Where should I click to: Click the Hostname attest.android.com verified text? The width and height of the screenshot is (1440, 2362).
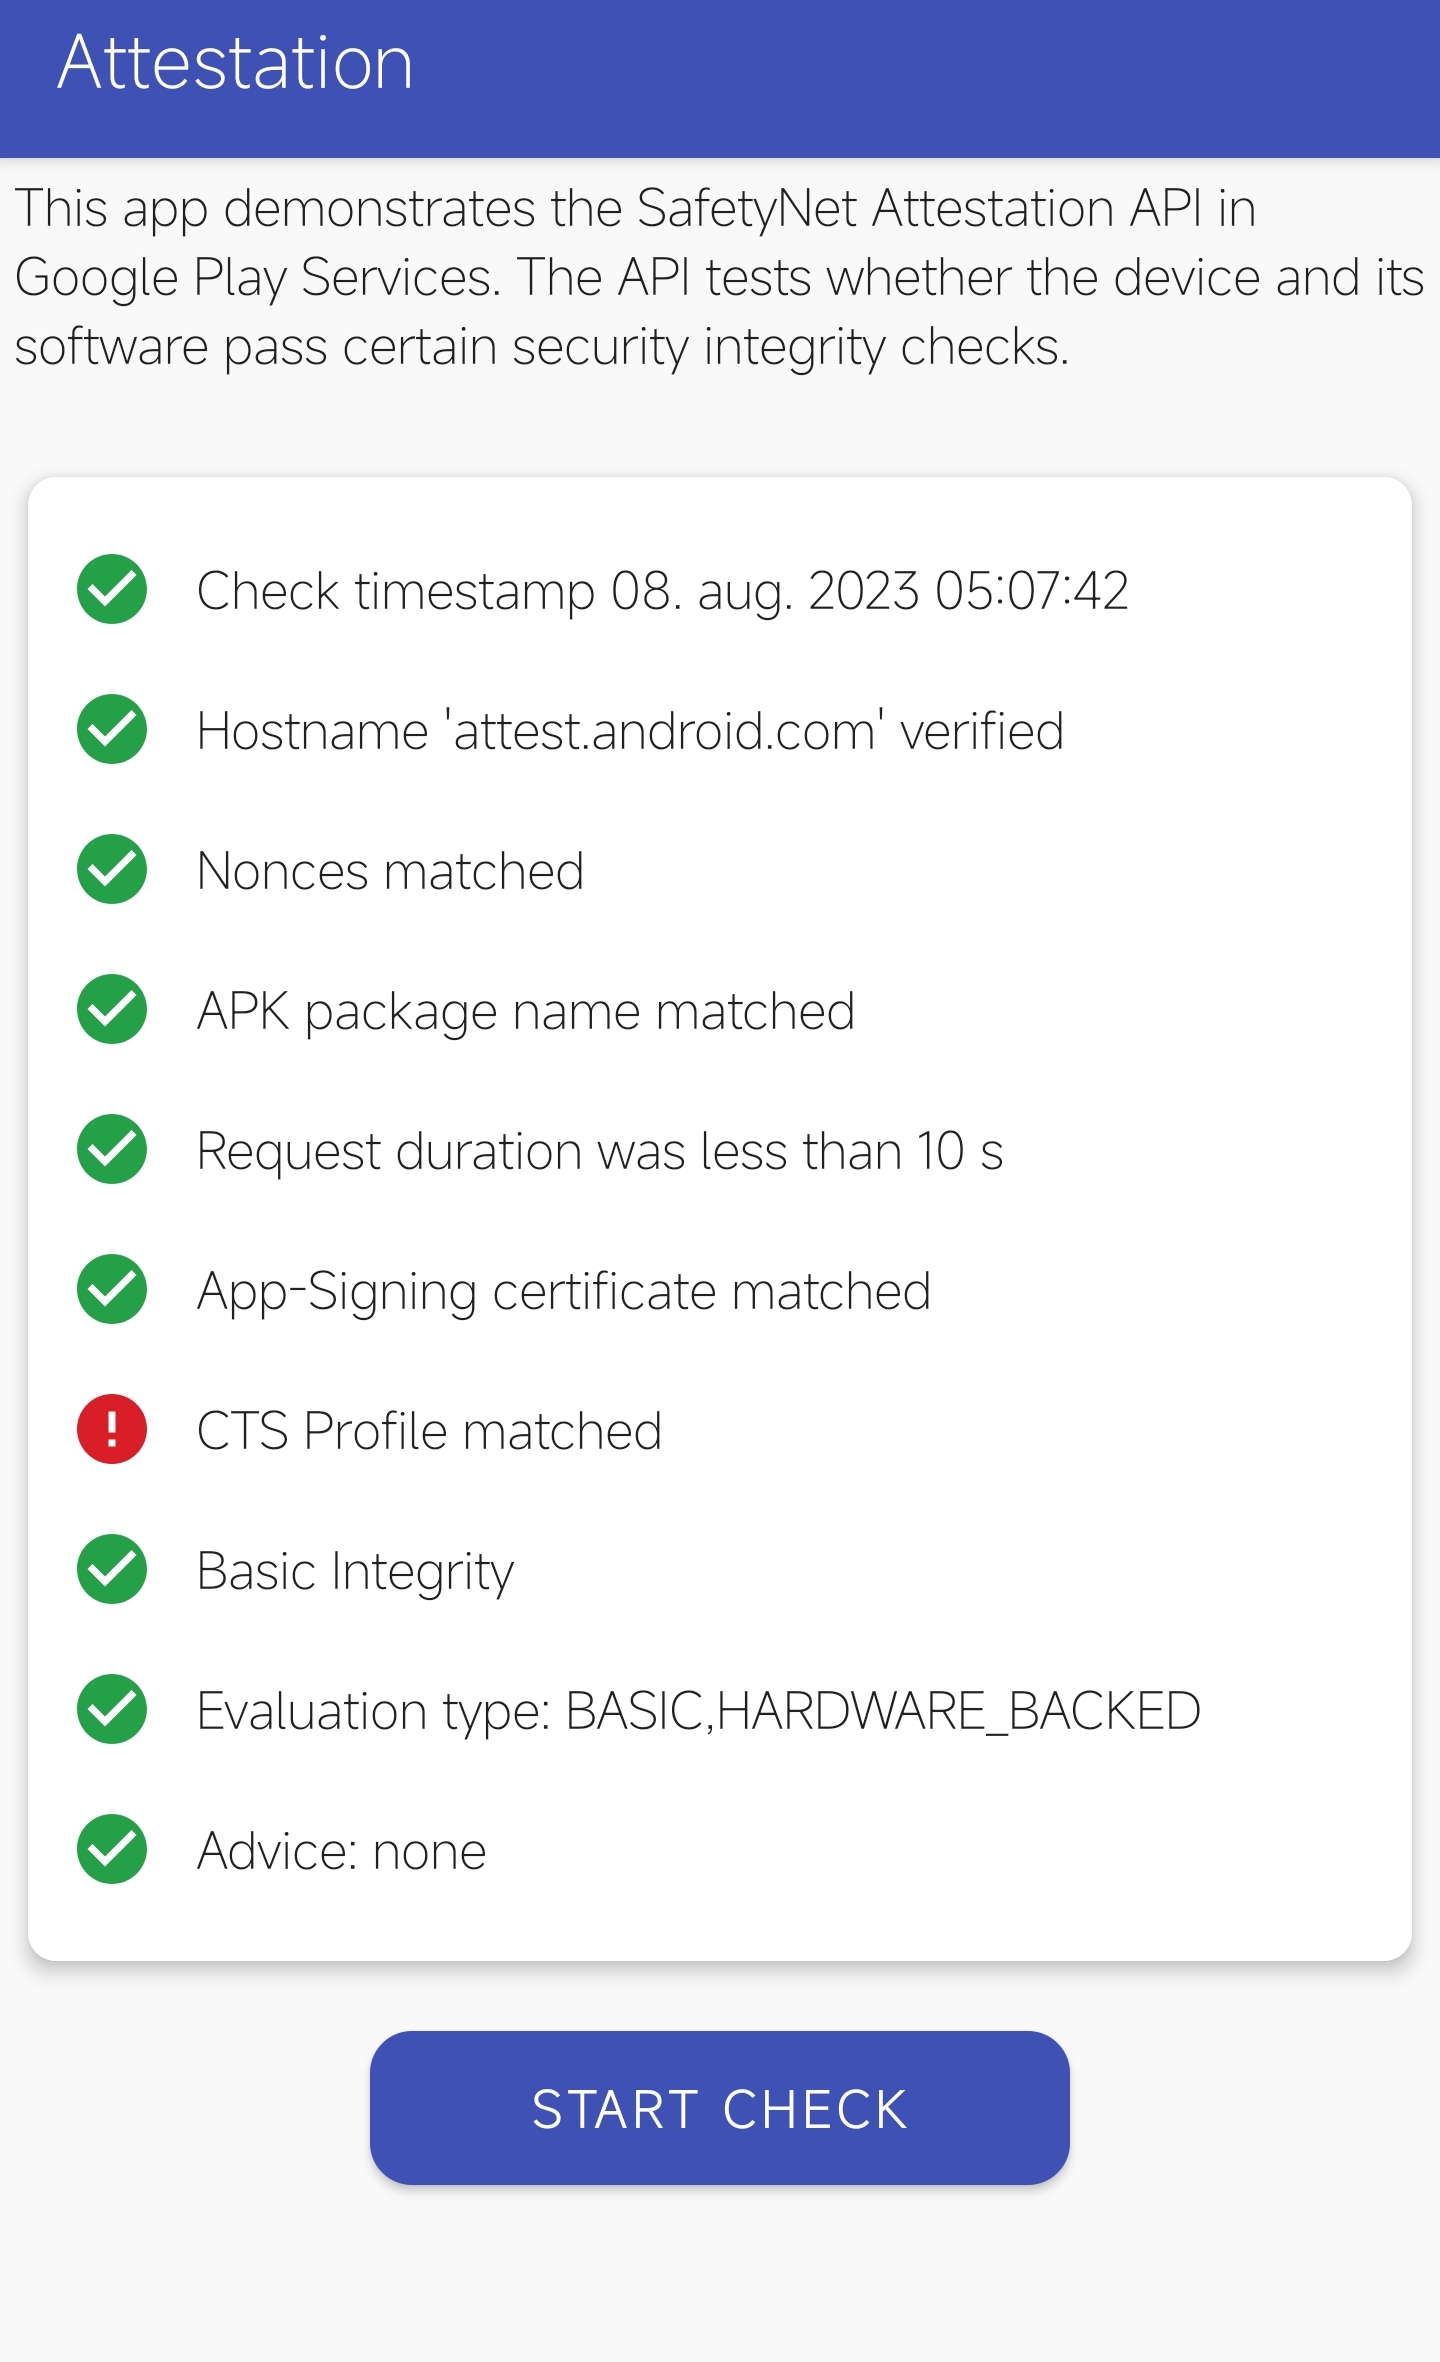click(x=630, y=731)
